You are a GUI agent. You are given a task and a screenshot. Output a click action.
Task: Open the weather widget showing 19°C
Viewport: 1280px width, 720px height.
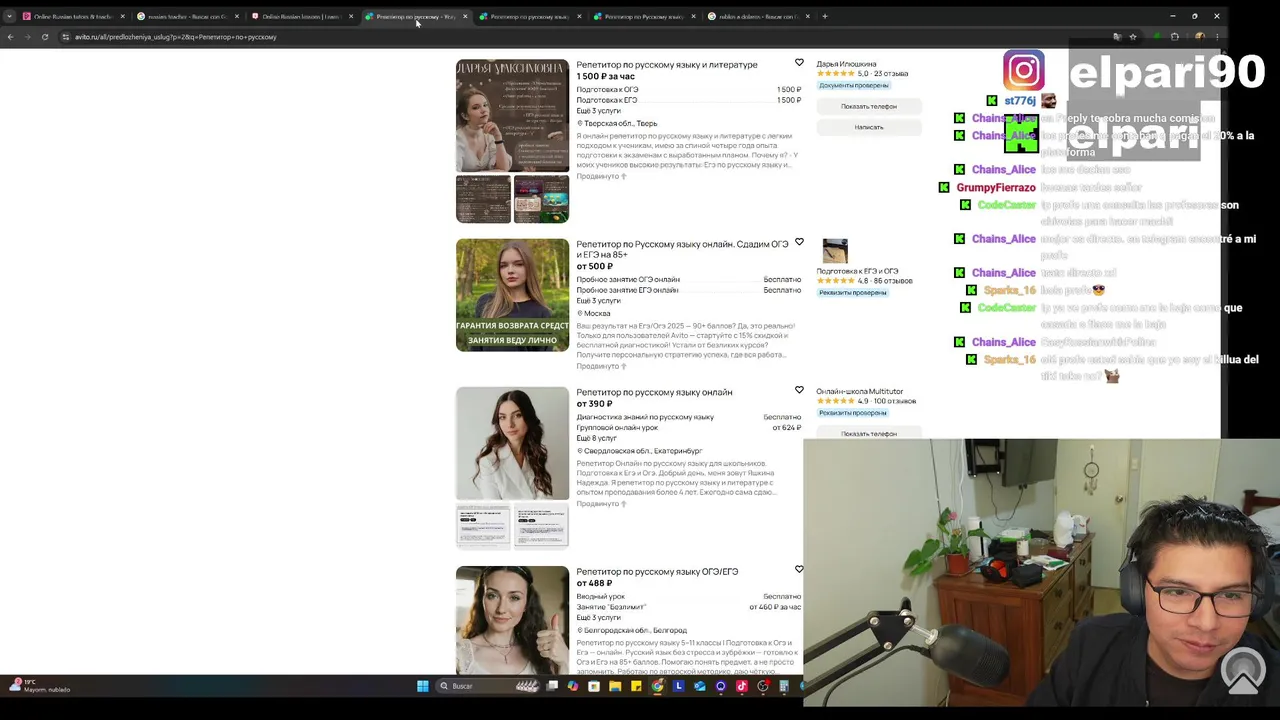[x=40, y=685]
